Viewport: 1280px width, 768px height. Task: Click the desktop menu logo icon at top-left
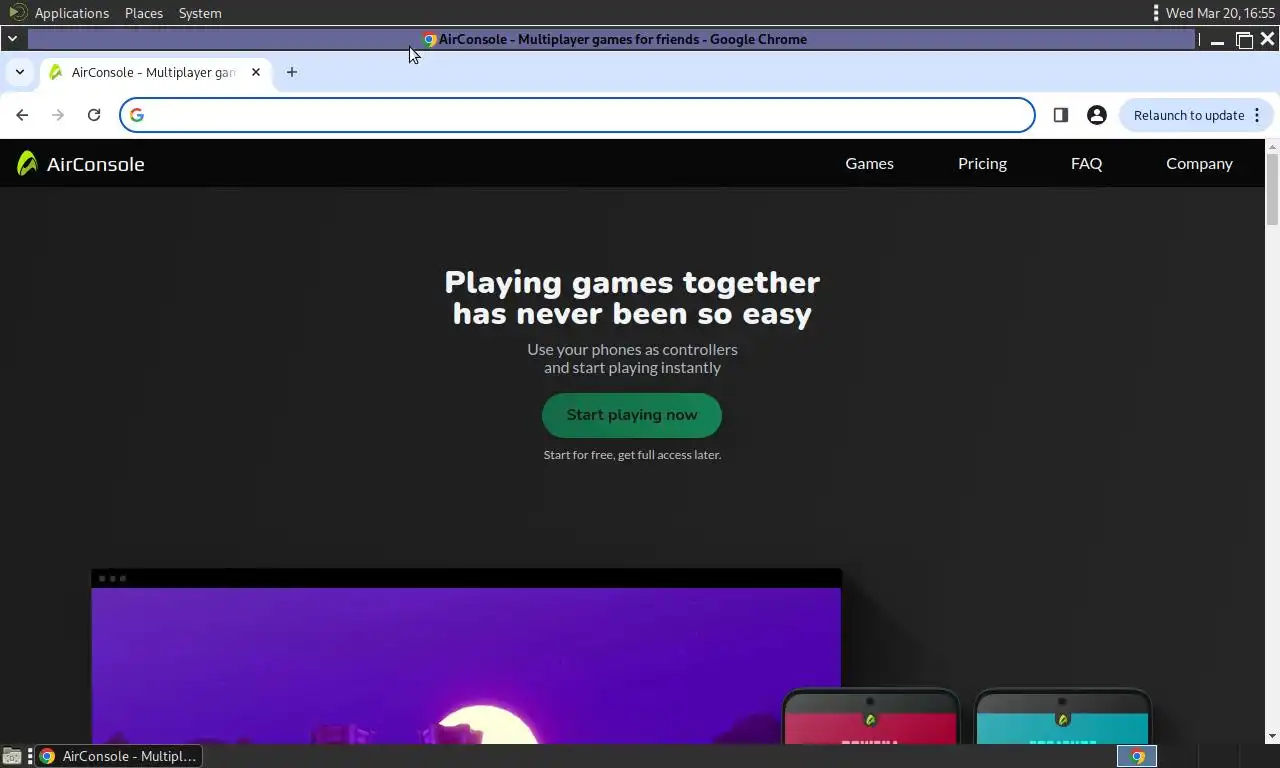(17, 13)
